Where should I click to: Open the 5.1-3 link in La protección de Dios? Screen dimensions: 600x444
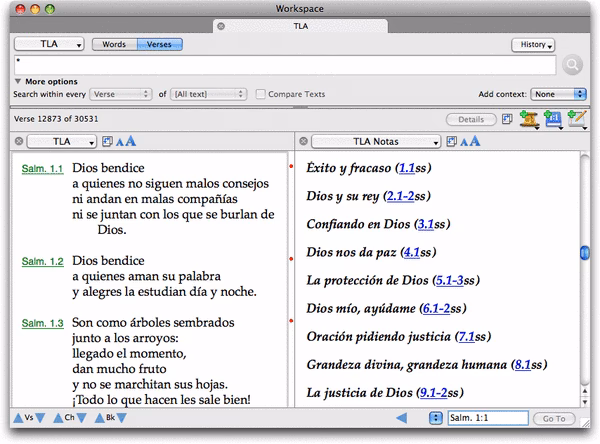coord(450,280)
